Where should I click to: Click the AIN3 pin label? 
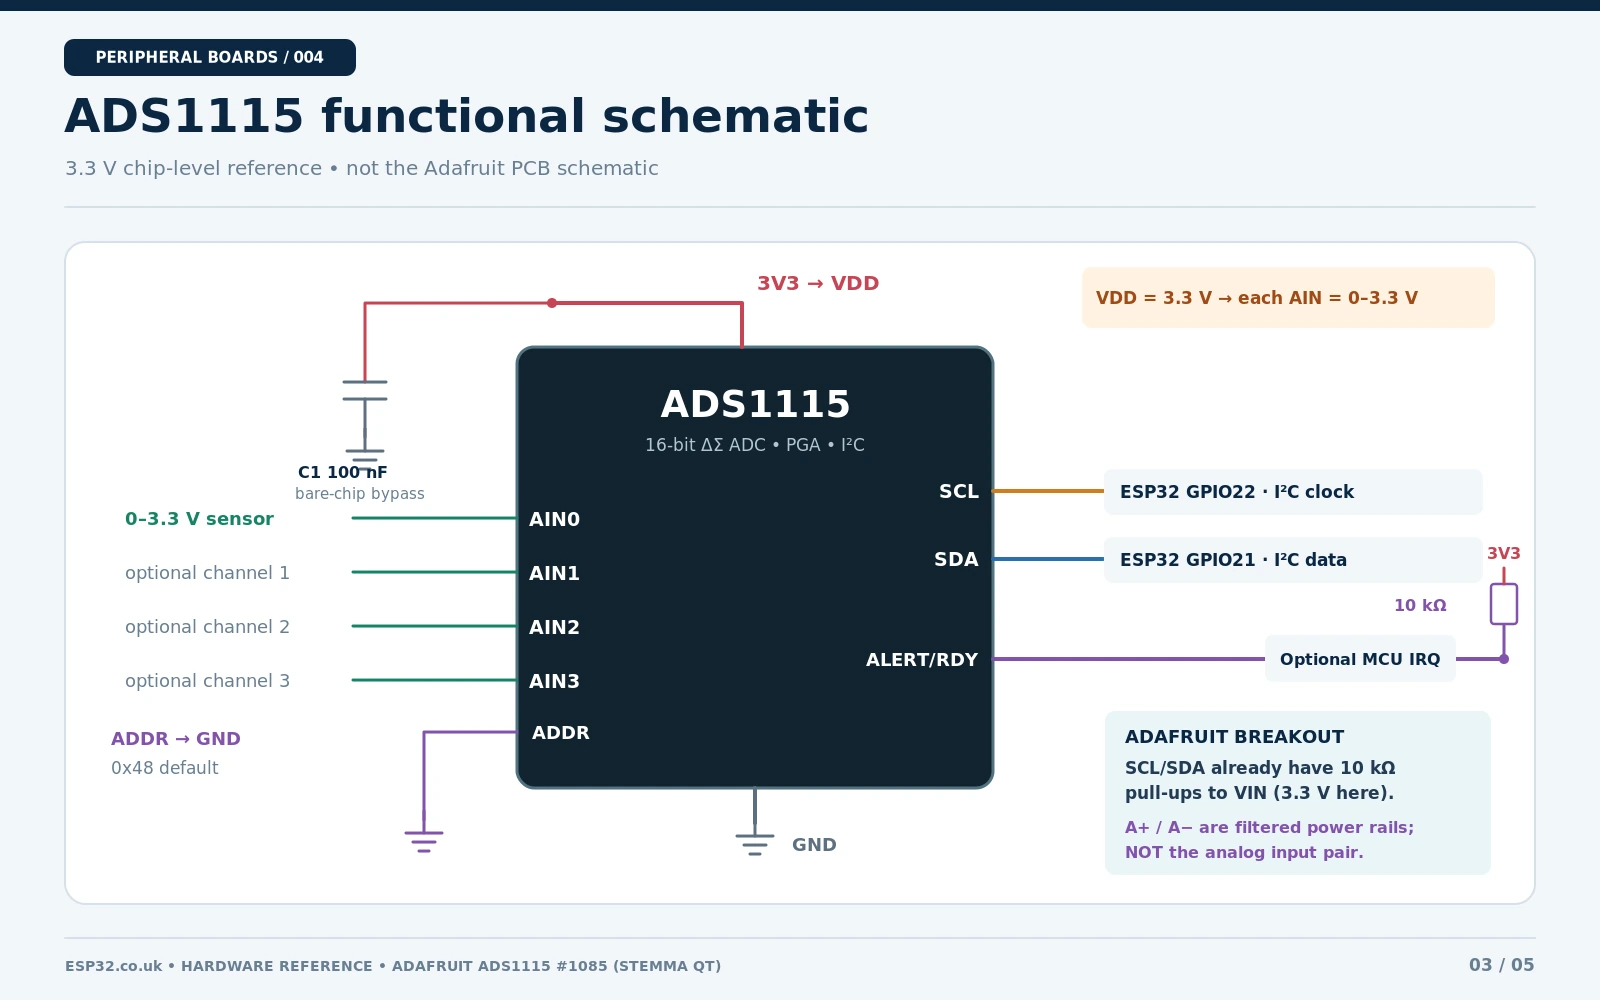[554, 681]
